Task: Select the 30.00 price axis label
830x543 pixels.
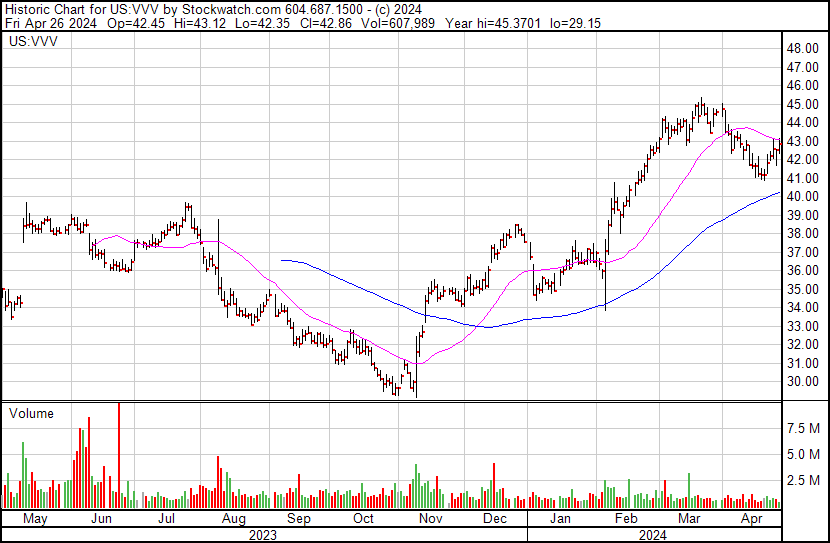Action: tap(802, 382)
